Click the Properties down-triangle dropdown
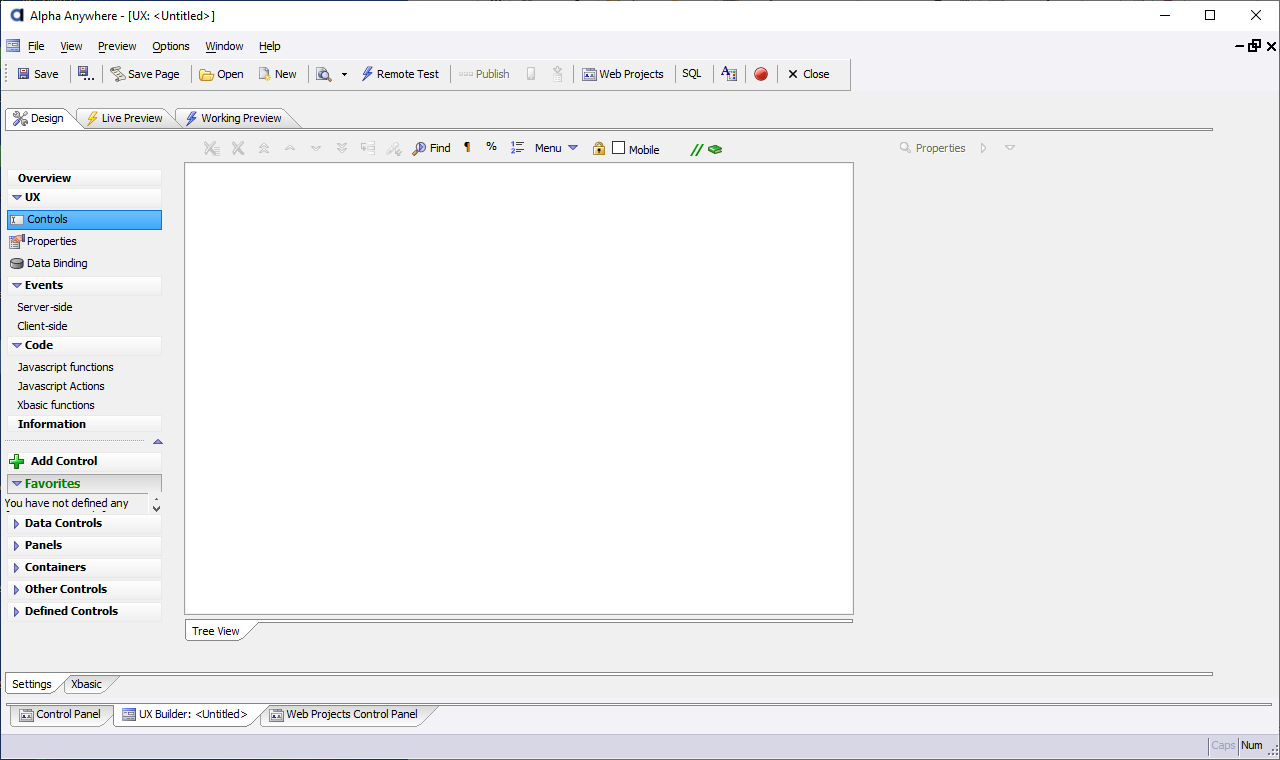This screenshot has height=760, width=1280. pos(1010,148)
